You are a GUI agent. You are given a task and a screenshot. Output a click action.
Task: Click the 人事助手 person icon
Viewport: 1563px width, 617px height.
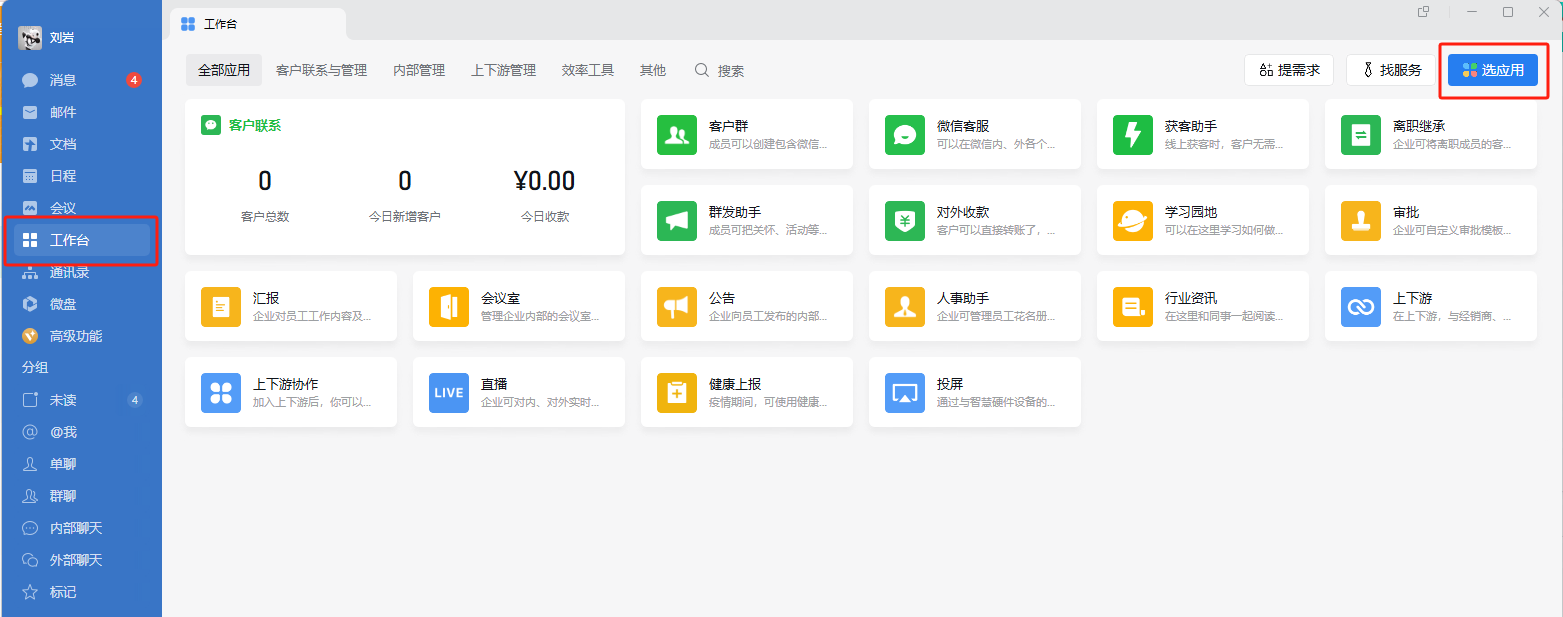click(x=905, y=306)
